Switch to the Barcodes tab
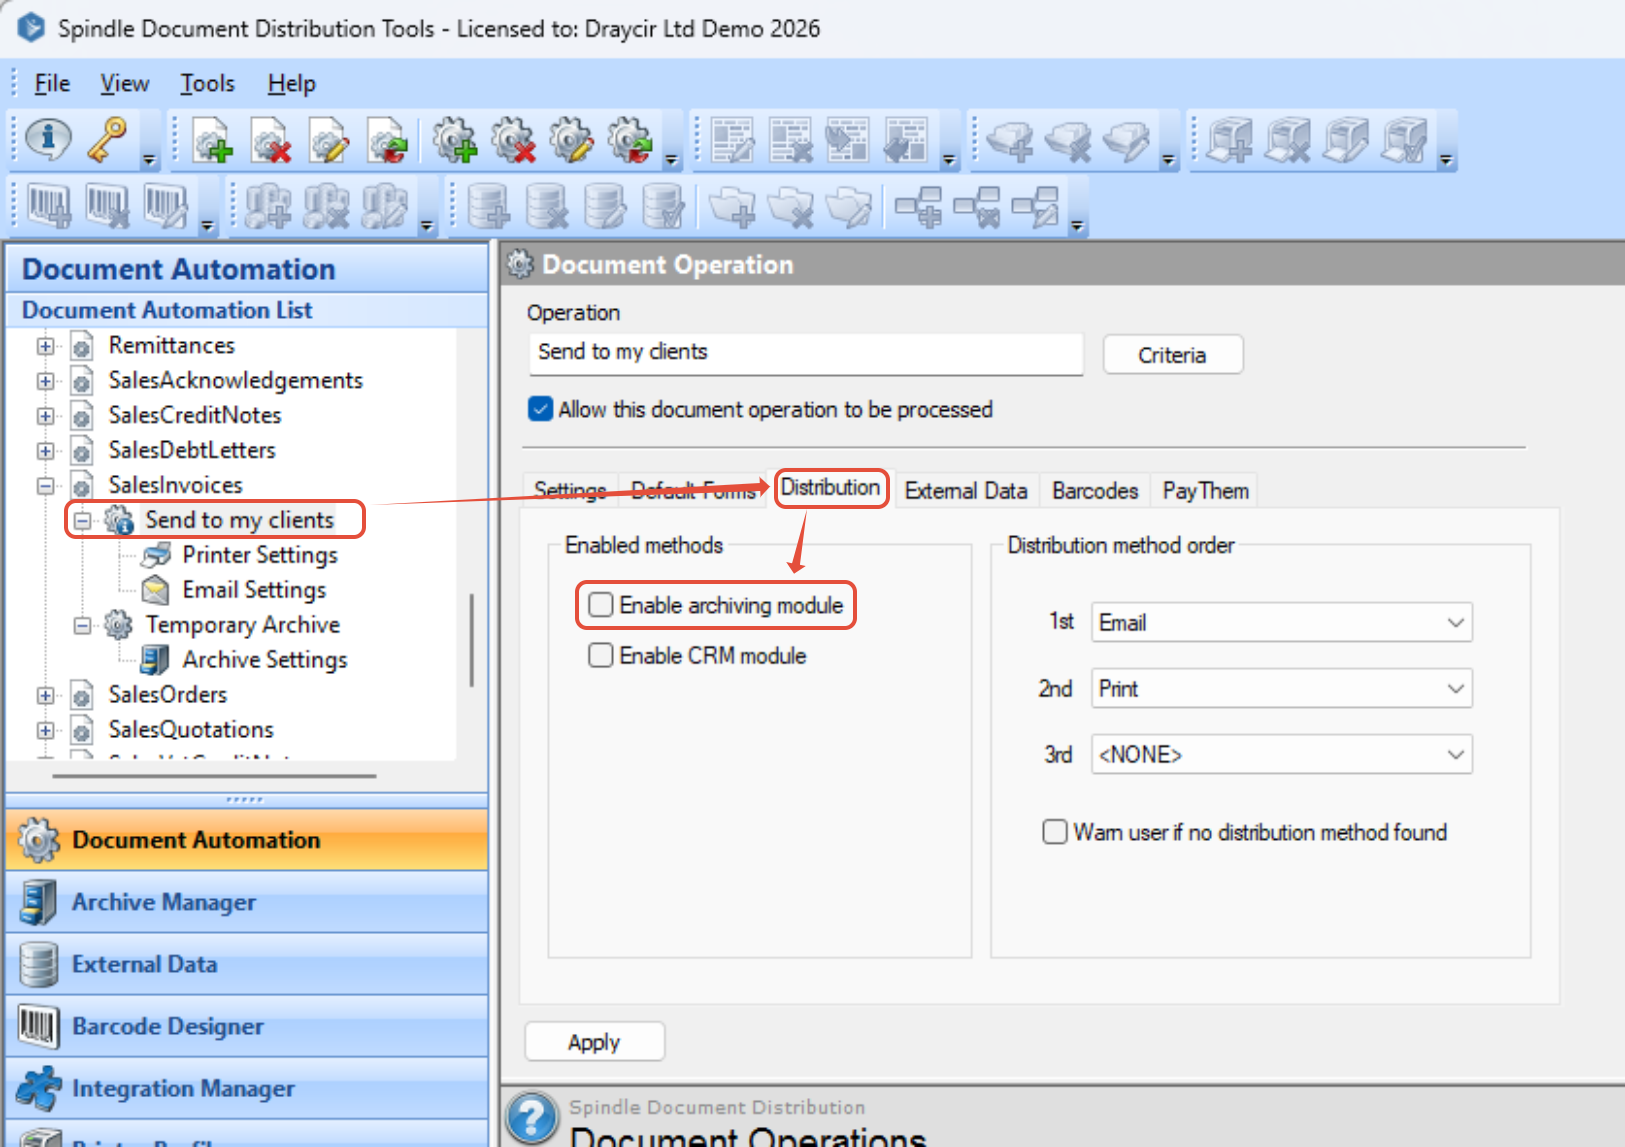The height and width of the screenshot is (1147, 1625). (1095, 490)
